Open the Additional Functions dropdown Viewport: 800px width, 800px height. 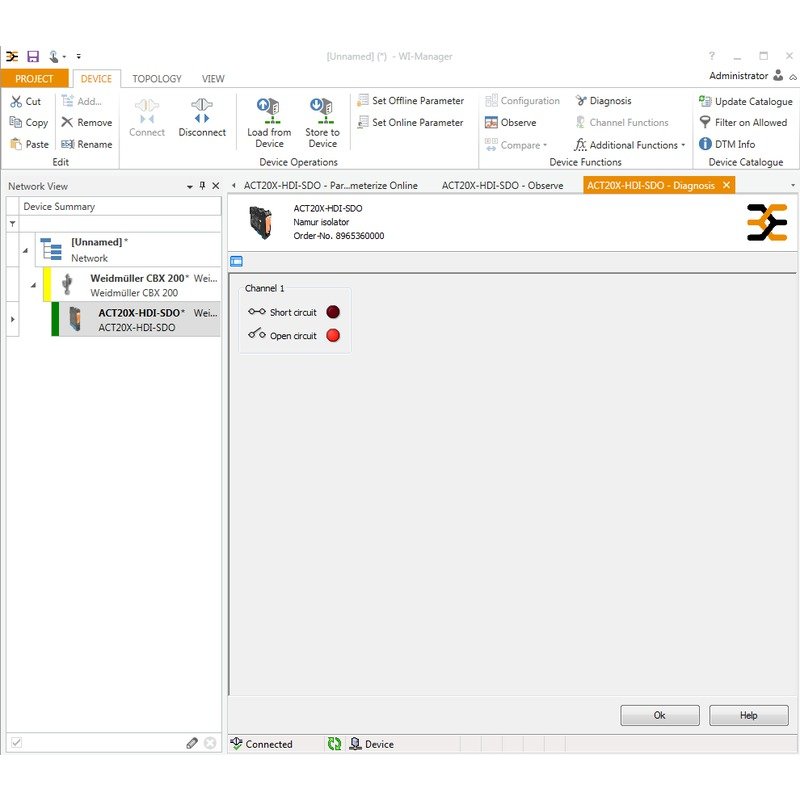[x=630, y=145]
